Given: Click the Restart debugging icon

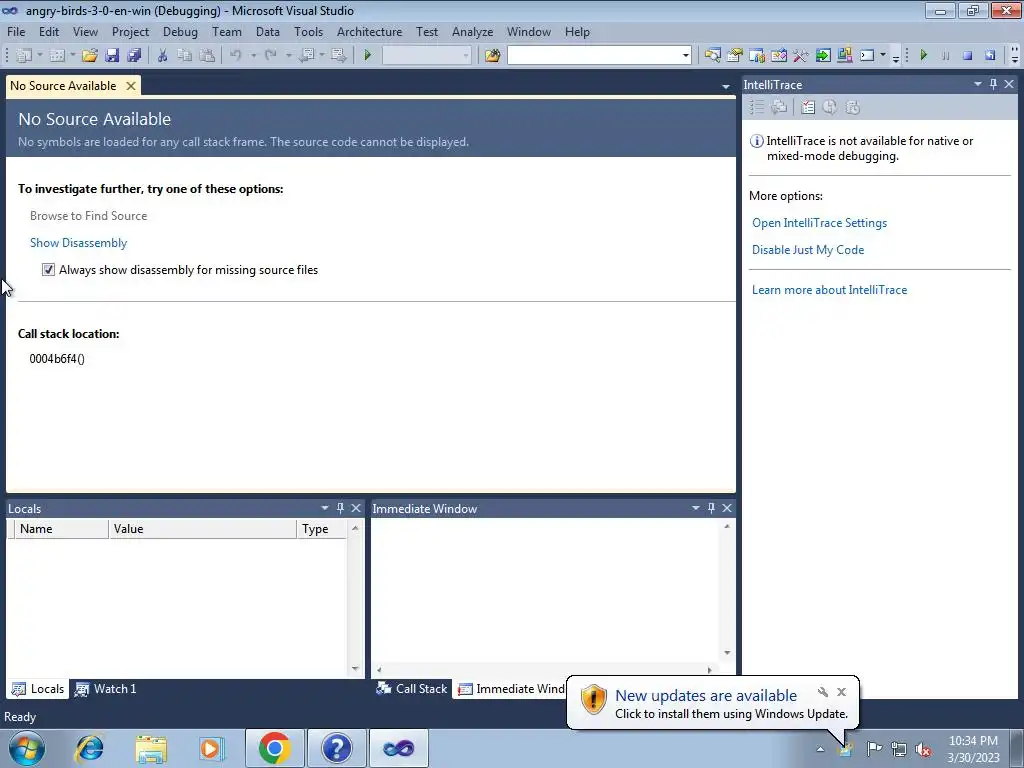Looking at the screenshot, I should coord(990,56).
